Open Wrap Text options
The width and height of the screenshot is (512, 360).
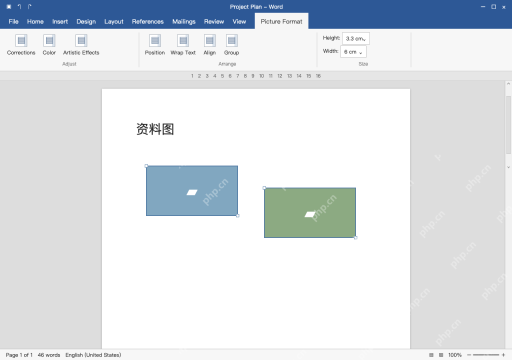[x=183, y=45]
